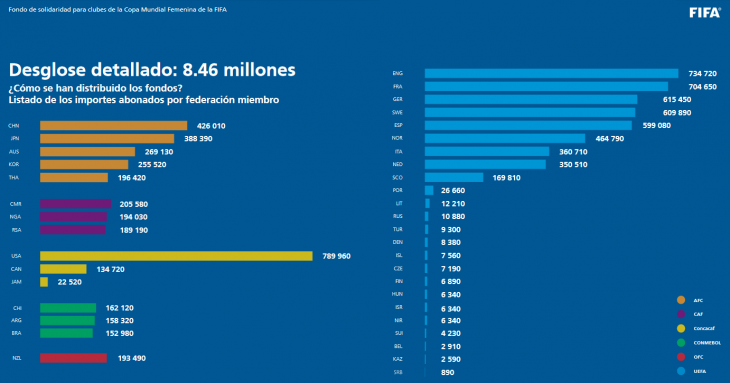Click the value 205 580

click(x=134, y=204)
